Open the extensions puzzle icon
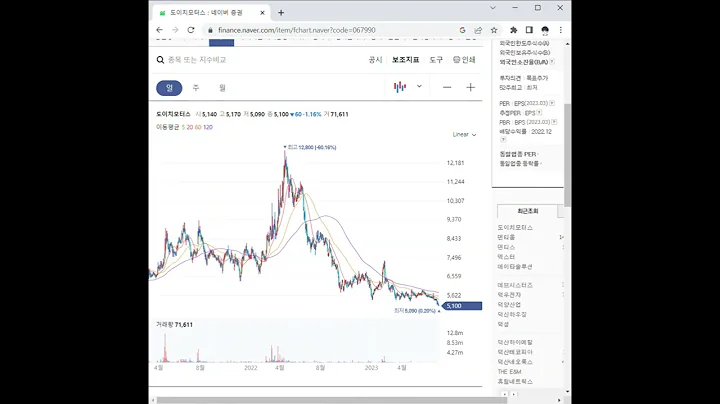 [x=513, y=30]
